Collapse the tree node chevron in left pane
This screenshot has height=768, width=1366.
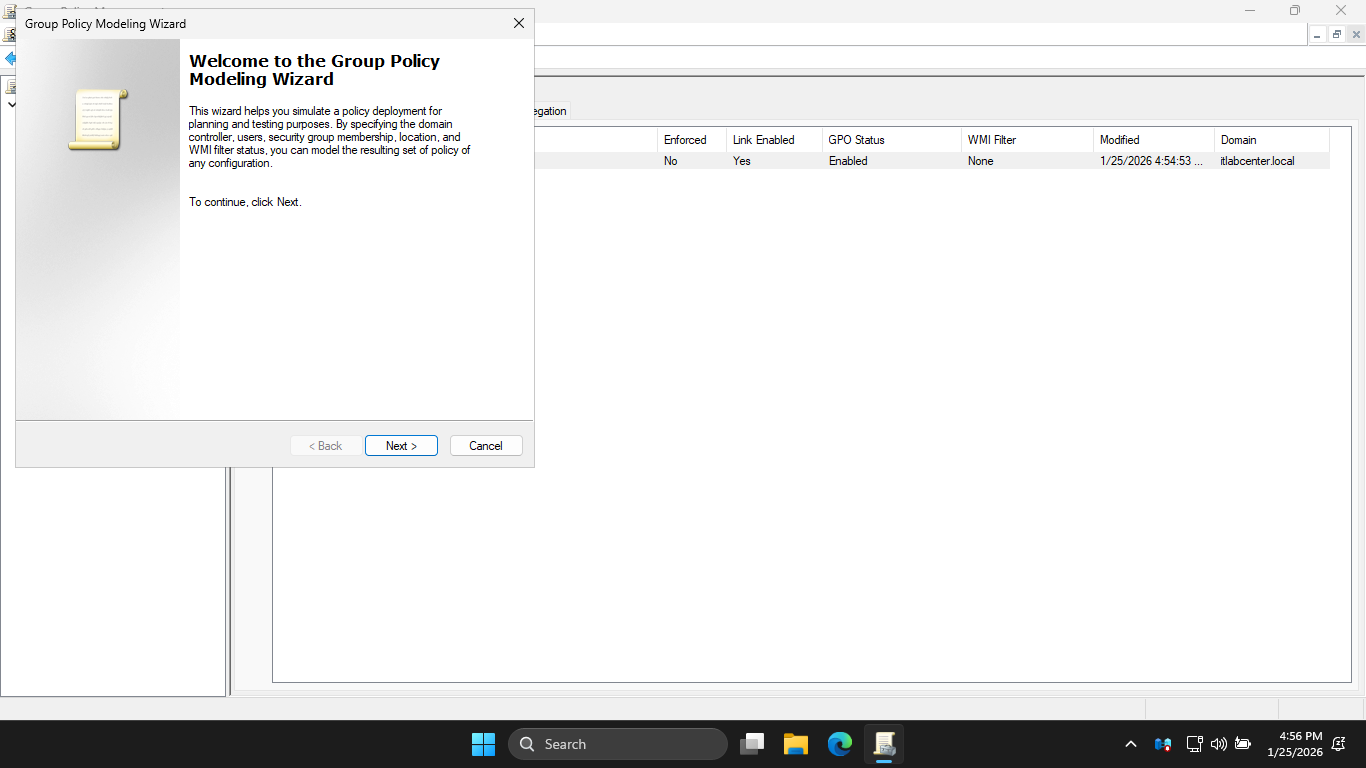point(11,104)
